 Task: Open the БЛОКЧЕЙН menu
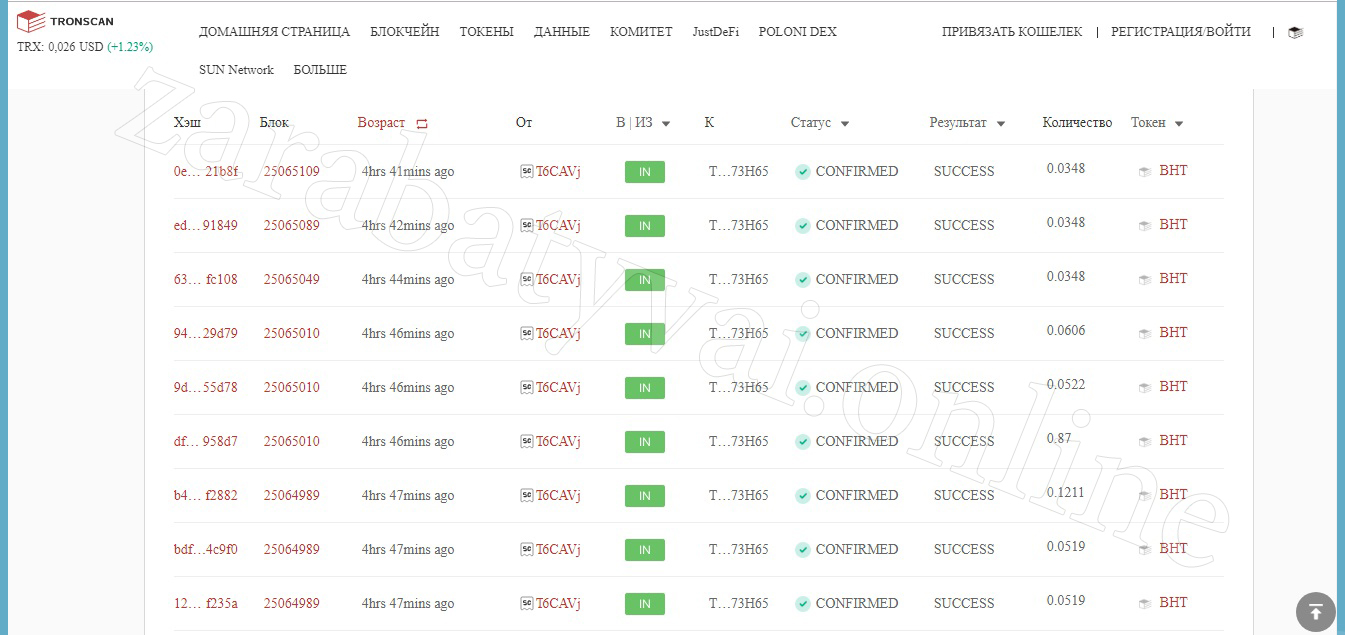pos(404,32)
